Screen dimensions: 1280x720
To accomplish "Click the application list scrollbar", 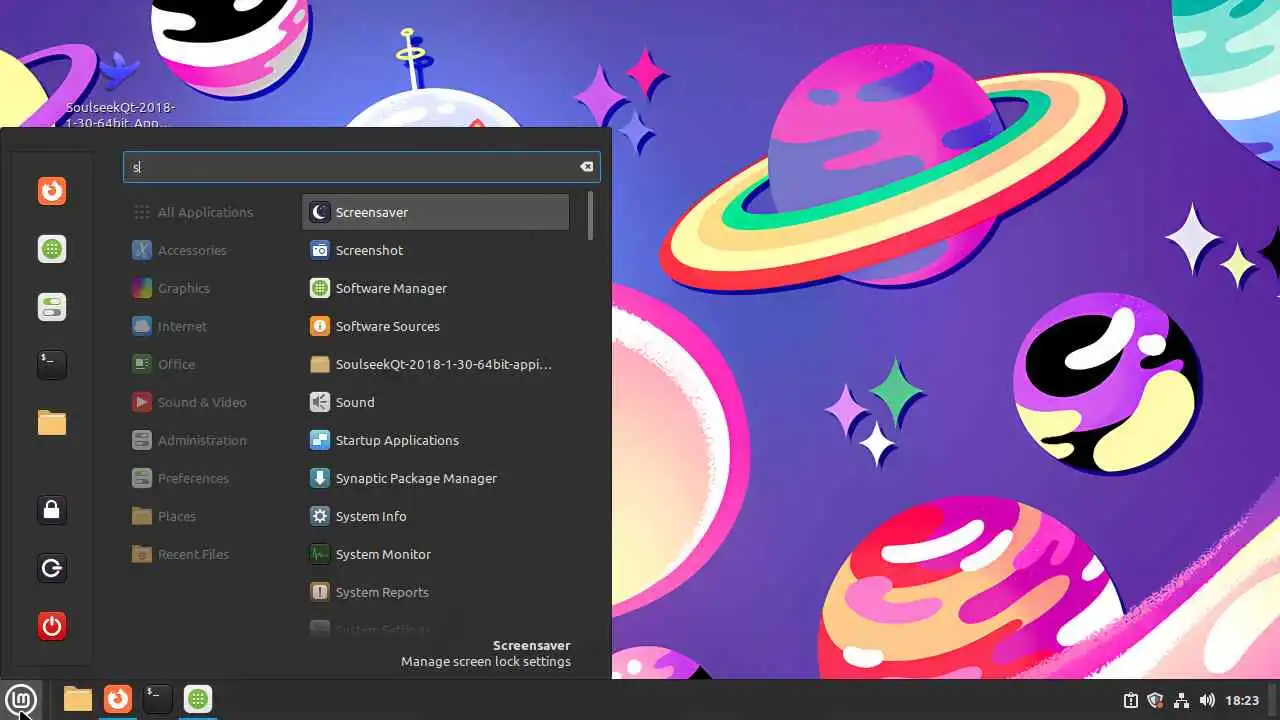I will (590, 216).
